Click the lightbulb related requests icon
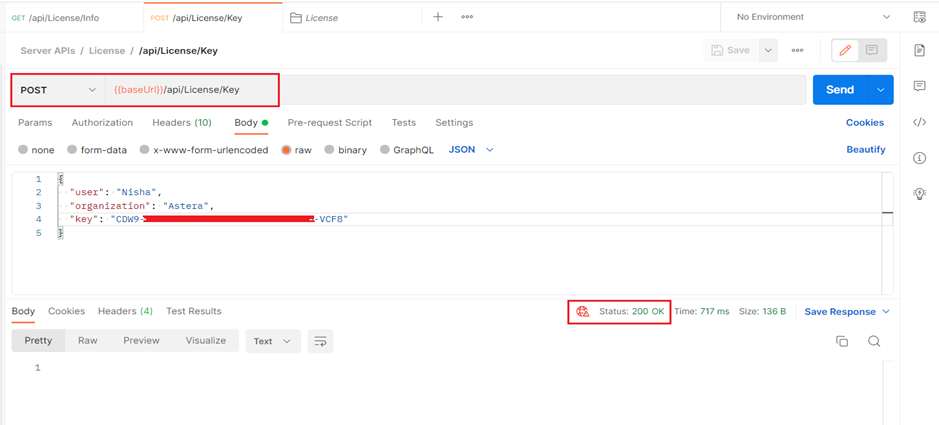Viewport: 939px width, 425px height. [x=919, y=193]
